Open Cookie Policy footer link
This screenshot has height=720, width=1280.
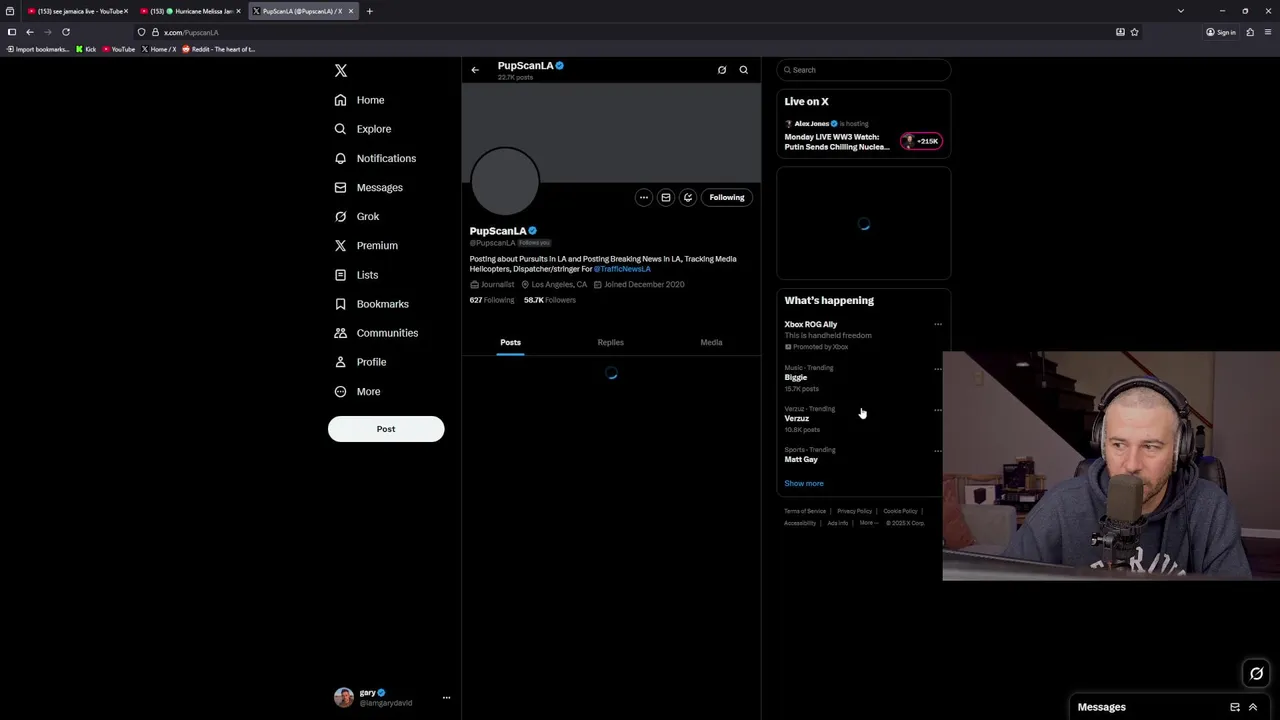click(x=900, y=511)
